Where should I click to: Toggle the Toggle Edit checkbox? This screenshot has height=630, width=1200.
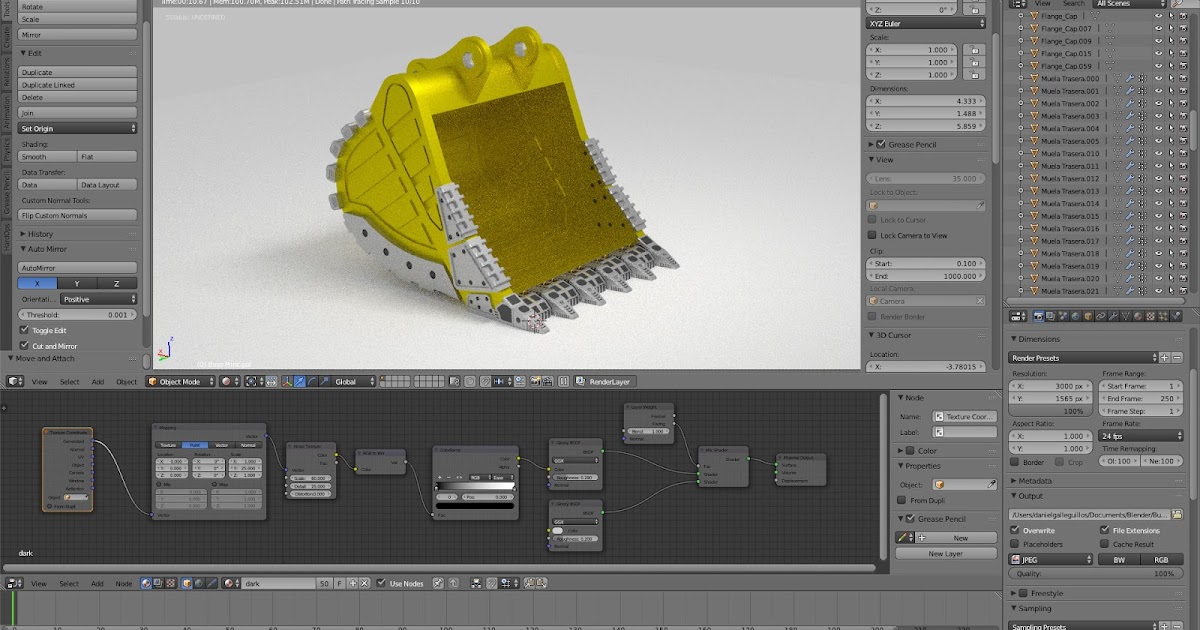click(x=25, y=330)
